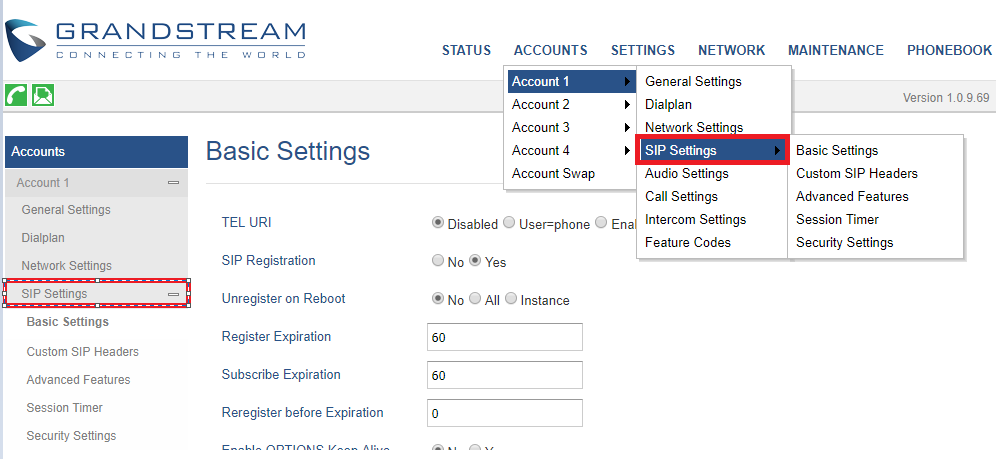Choose All for Unregister on Reboot
This screenshot has height=459, width=996.
(474, 299)
